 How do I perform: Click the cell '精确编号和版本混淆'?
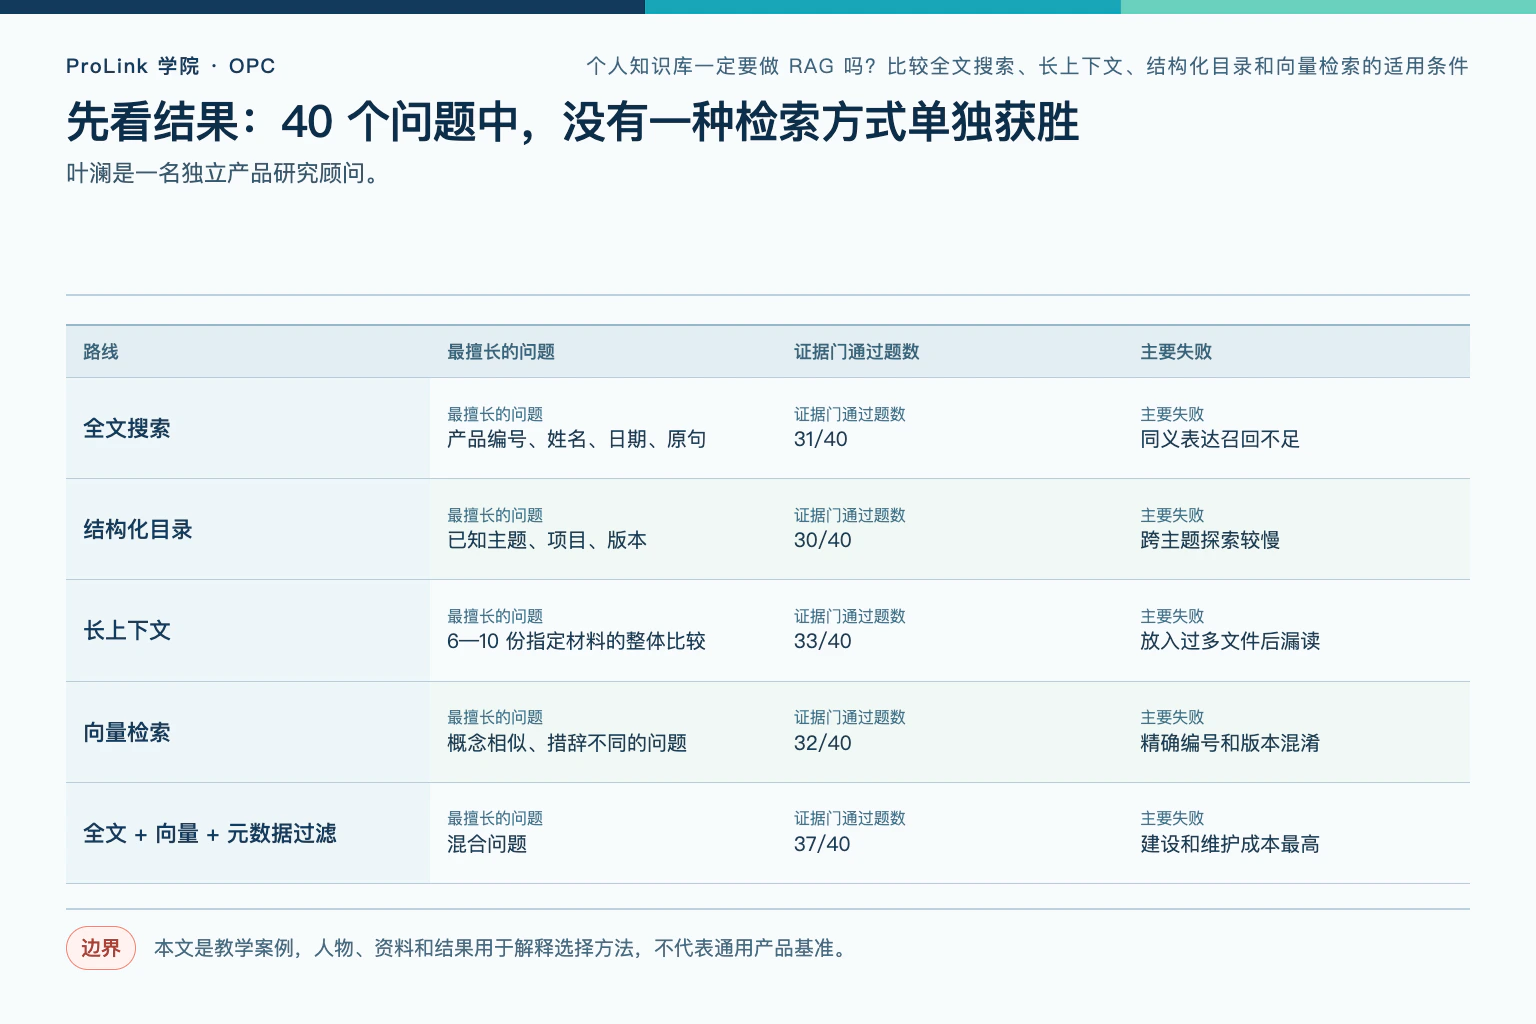coord(1230,743)
